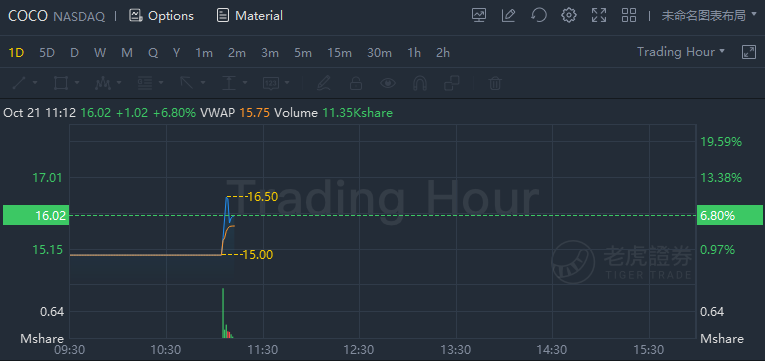Image resolution: width=765 pixels, height=361 pixels.
Task: Open the chart grid layout icon
Action: pos(629,16)
